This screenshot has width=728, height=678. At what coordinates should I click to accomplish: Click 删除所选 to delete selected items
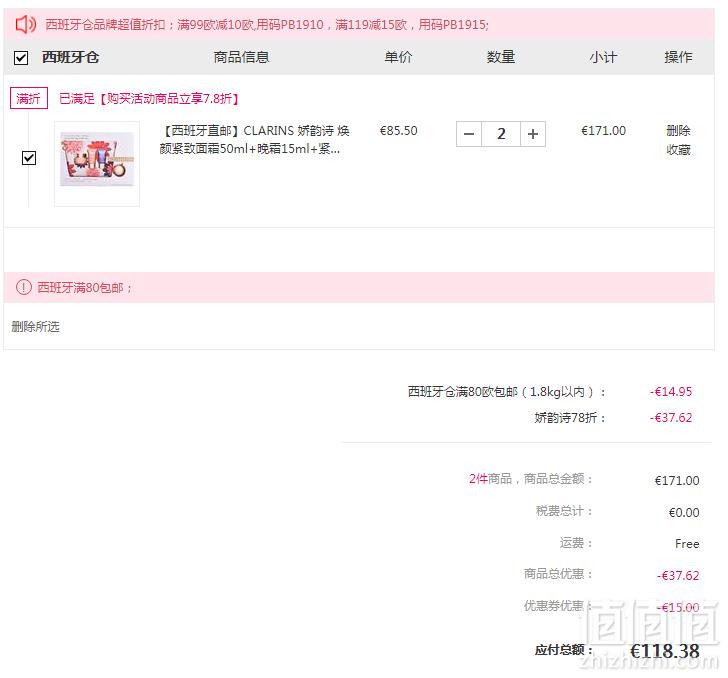point(36,326)
